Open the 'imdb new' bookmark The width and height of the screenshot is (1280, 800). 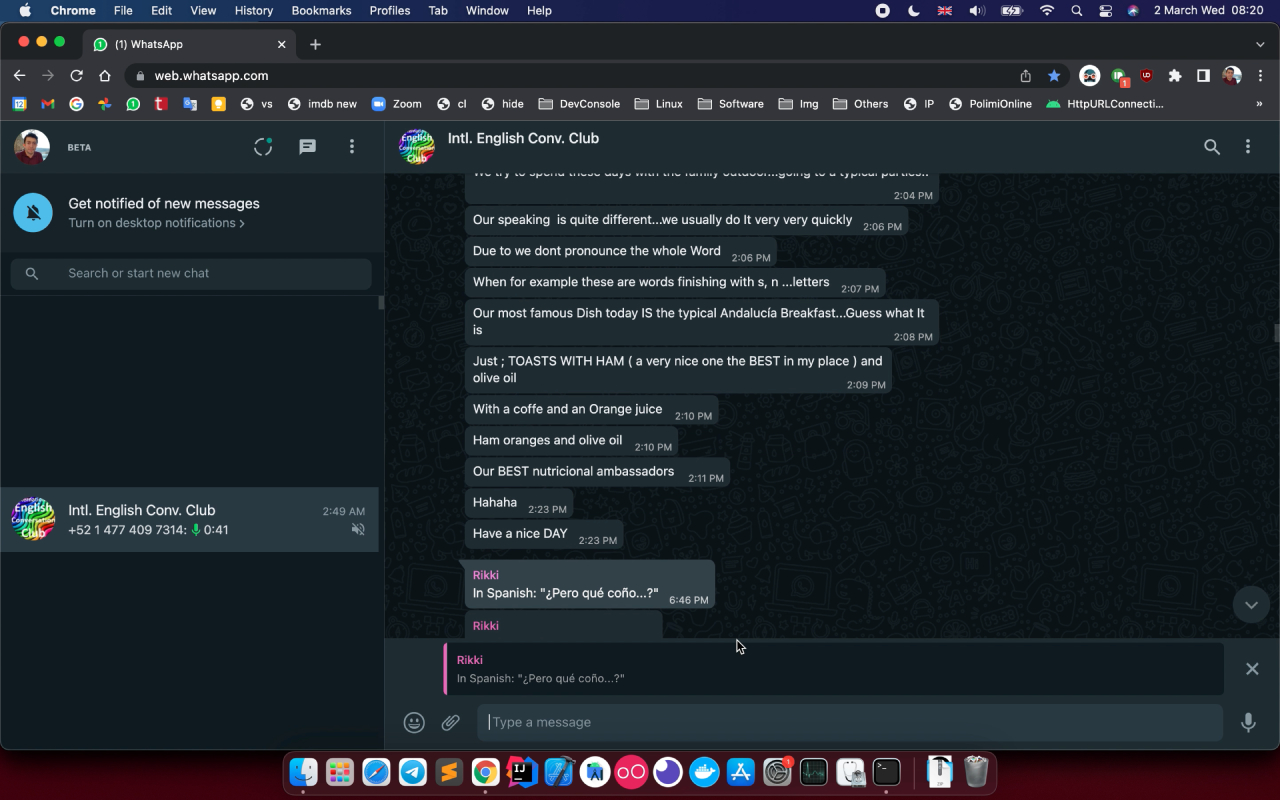321,104
